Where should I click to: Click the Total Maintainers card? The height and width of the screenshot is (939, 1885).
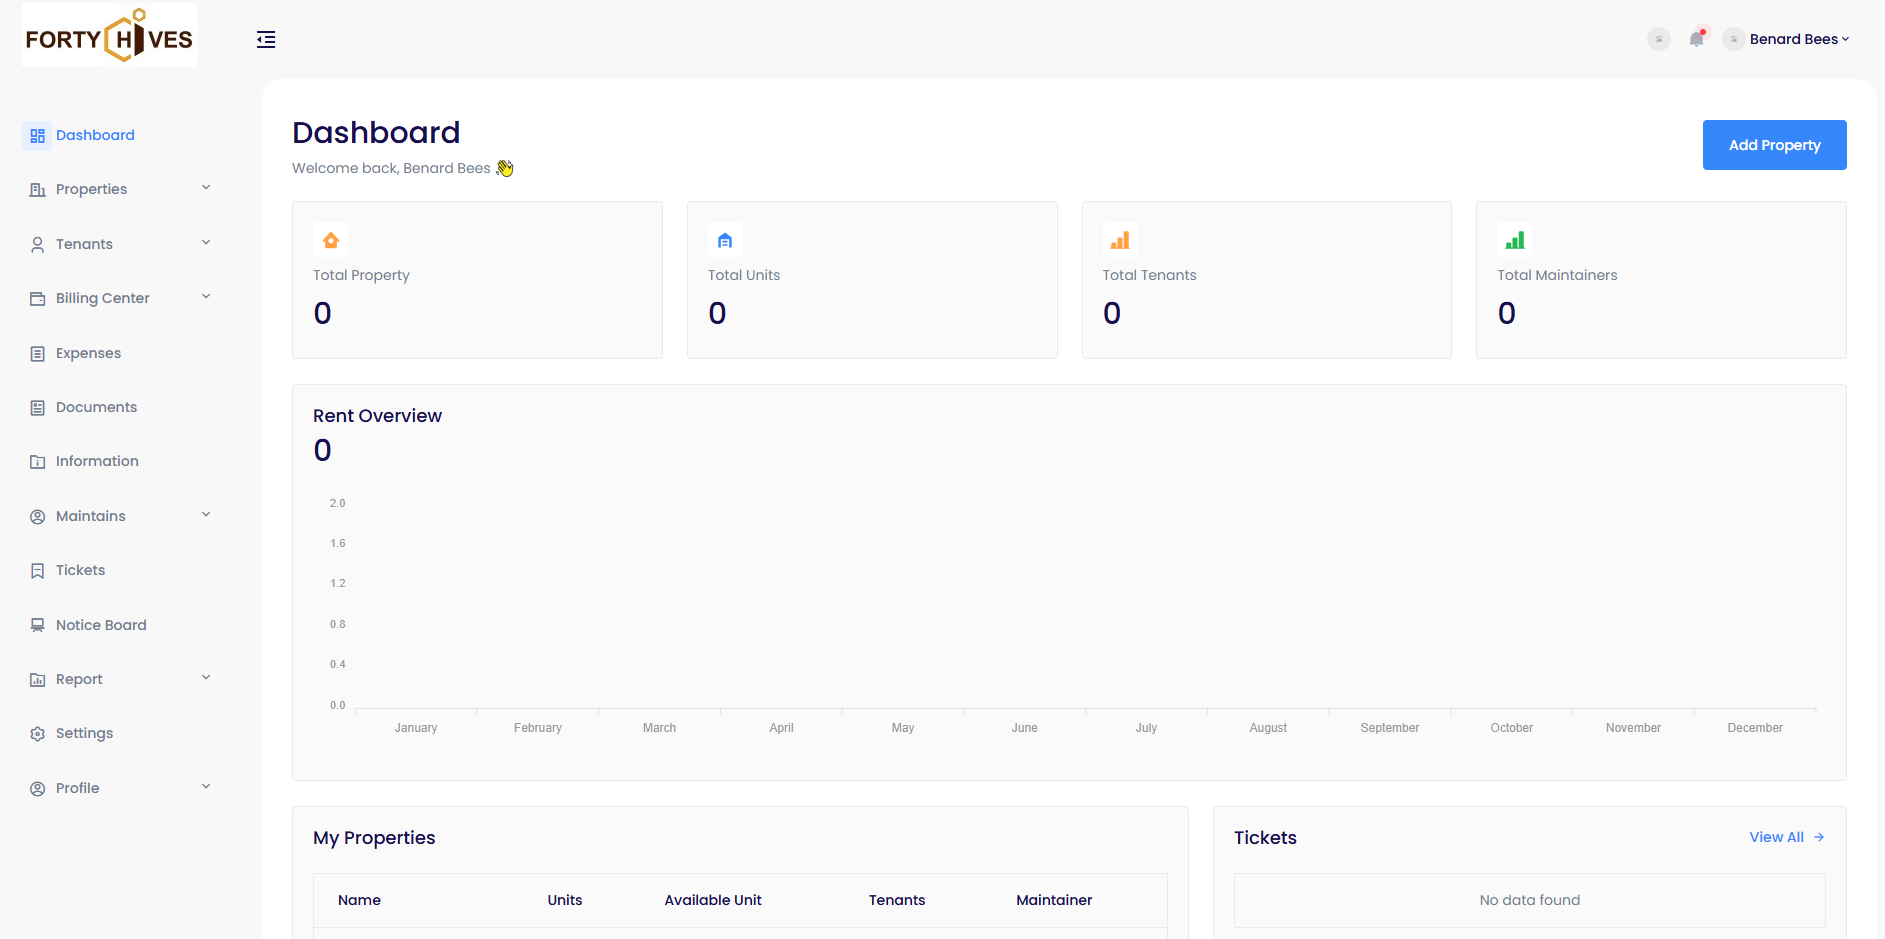click(x=1661, y=280)
